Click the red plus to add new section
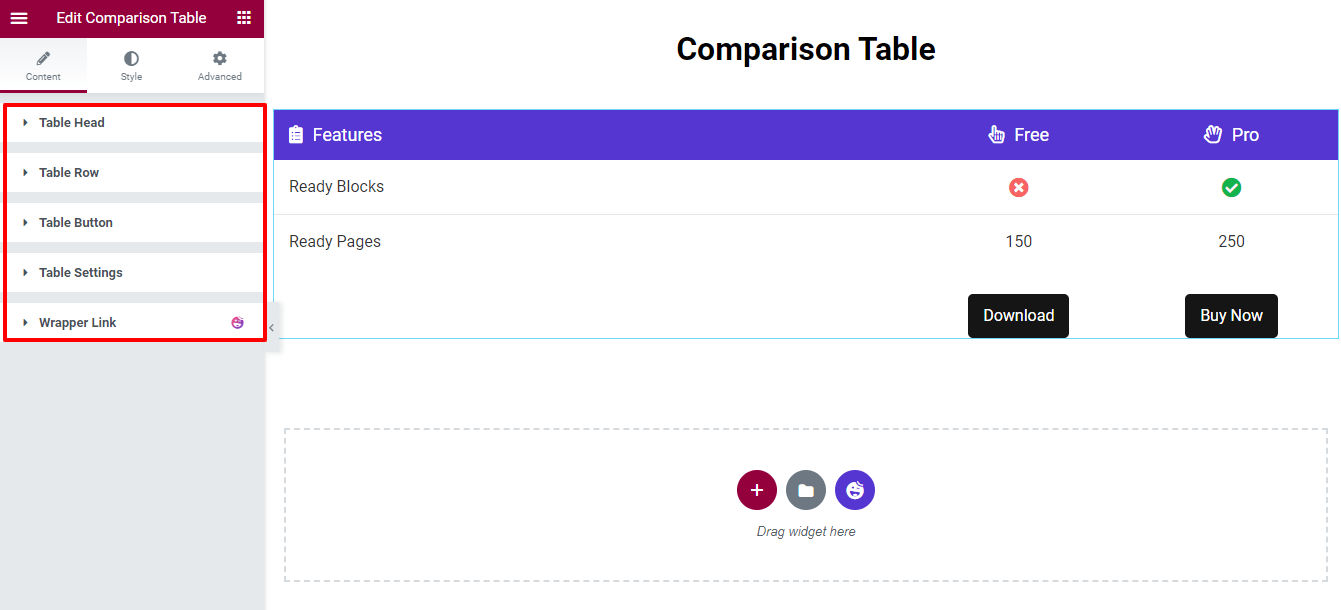The image size is (1341, 610). tap(757, 490)
